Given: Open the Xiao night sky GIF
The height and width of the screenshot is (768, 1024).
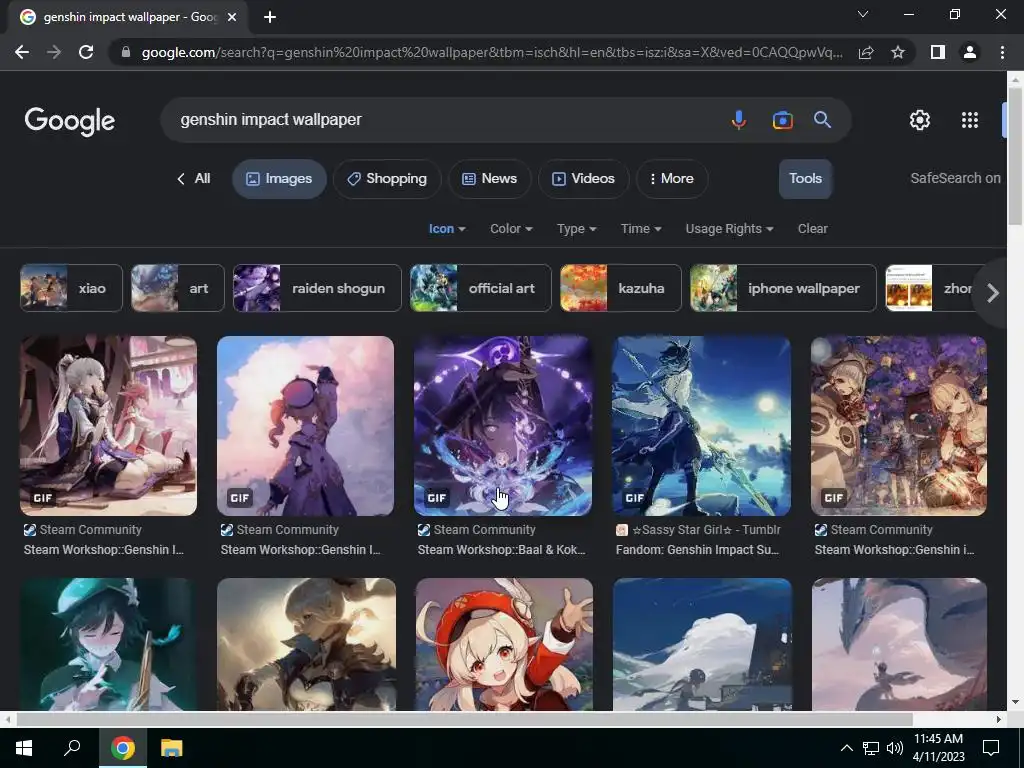Looking at the screenshot, I should click(x=701, y=426).
